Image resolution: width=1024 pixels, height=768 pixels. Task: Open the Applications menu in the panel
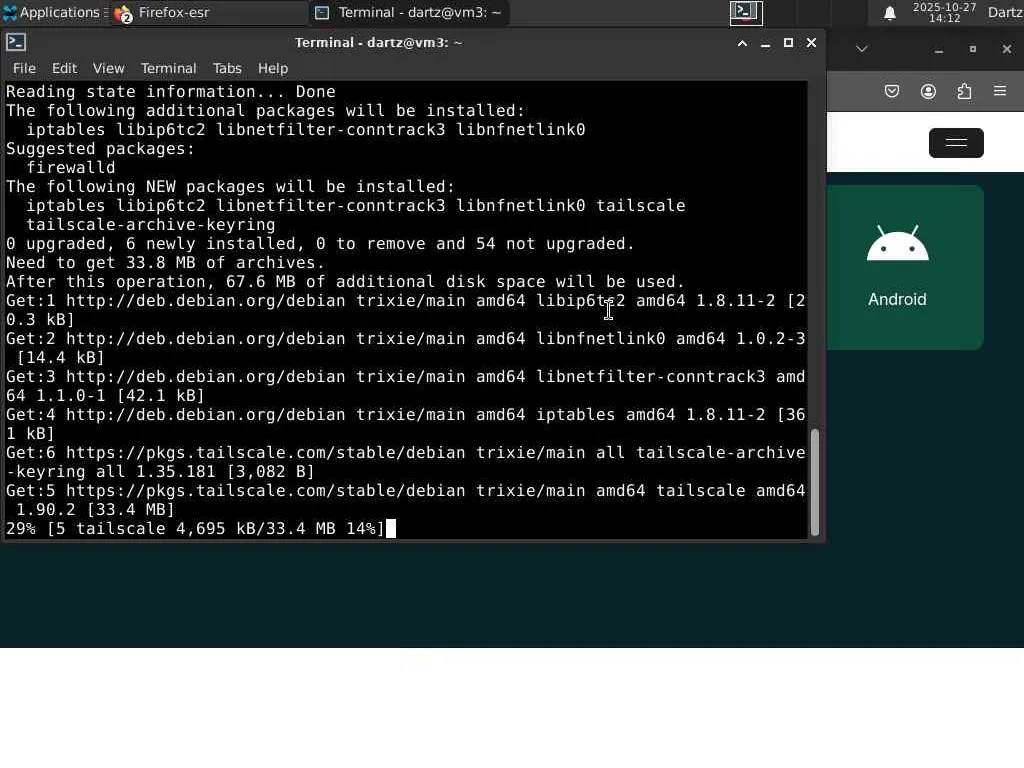51,12
